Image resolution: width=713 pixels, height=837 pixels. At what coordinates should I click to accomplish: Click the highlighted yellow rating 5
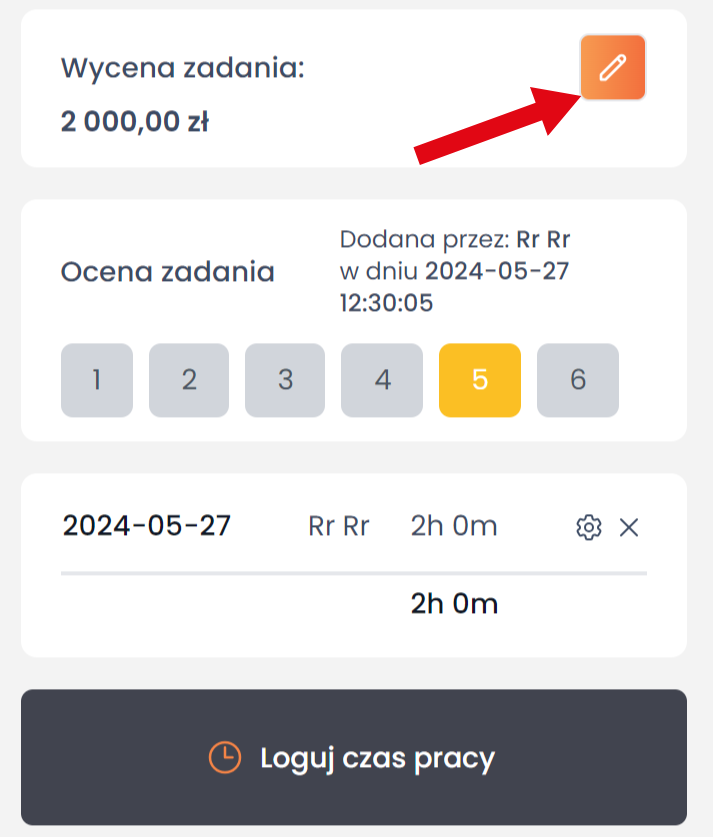point(479,380)
